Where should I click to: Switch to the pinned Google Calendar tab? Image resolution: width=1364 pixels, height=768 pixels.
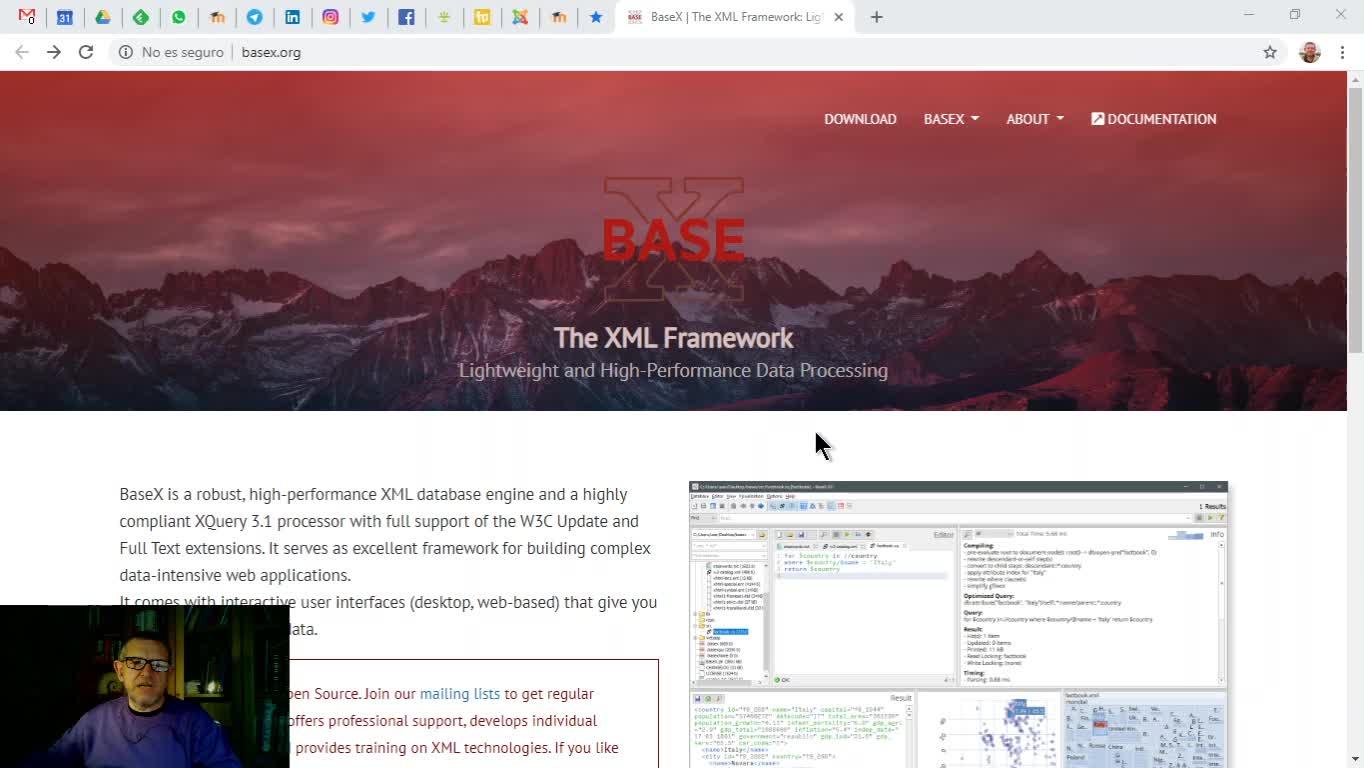click(x=65, y=17)
